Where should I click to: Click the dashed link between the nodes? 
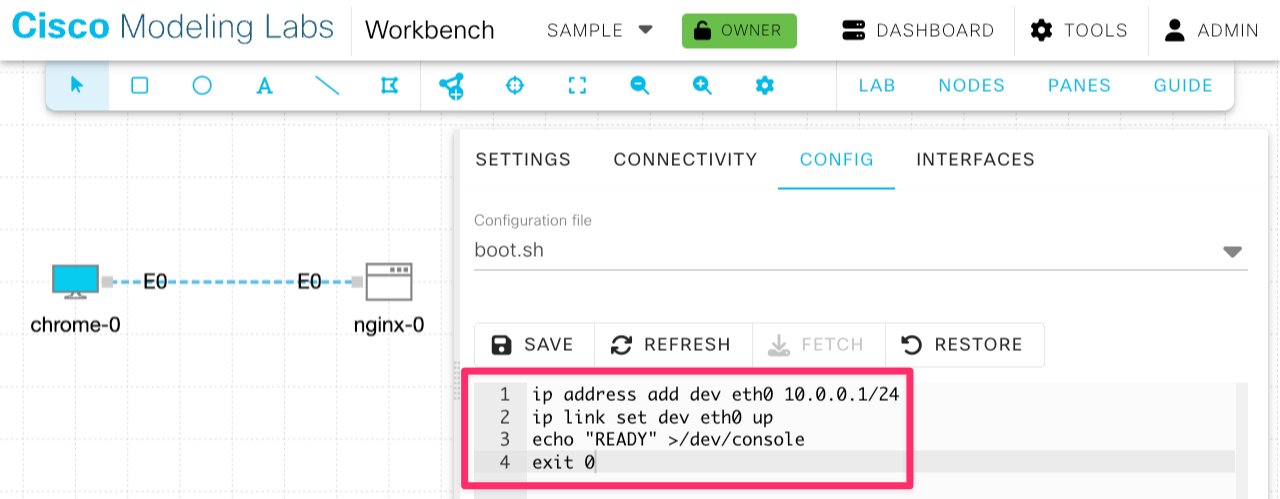point(232,282)
